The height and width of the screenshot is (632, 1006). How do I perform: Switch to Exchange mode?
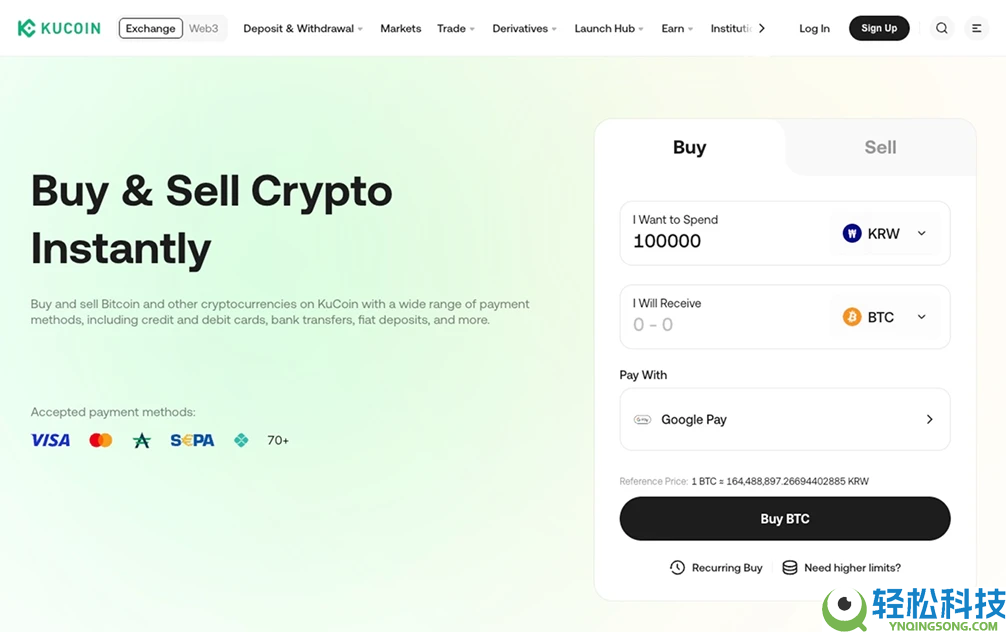(151, 28)
